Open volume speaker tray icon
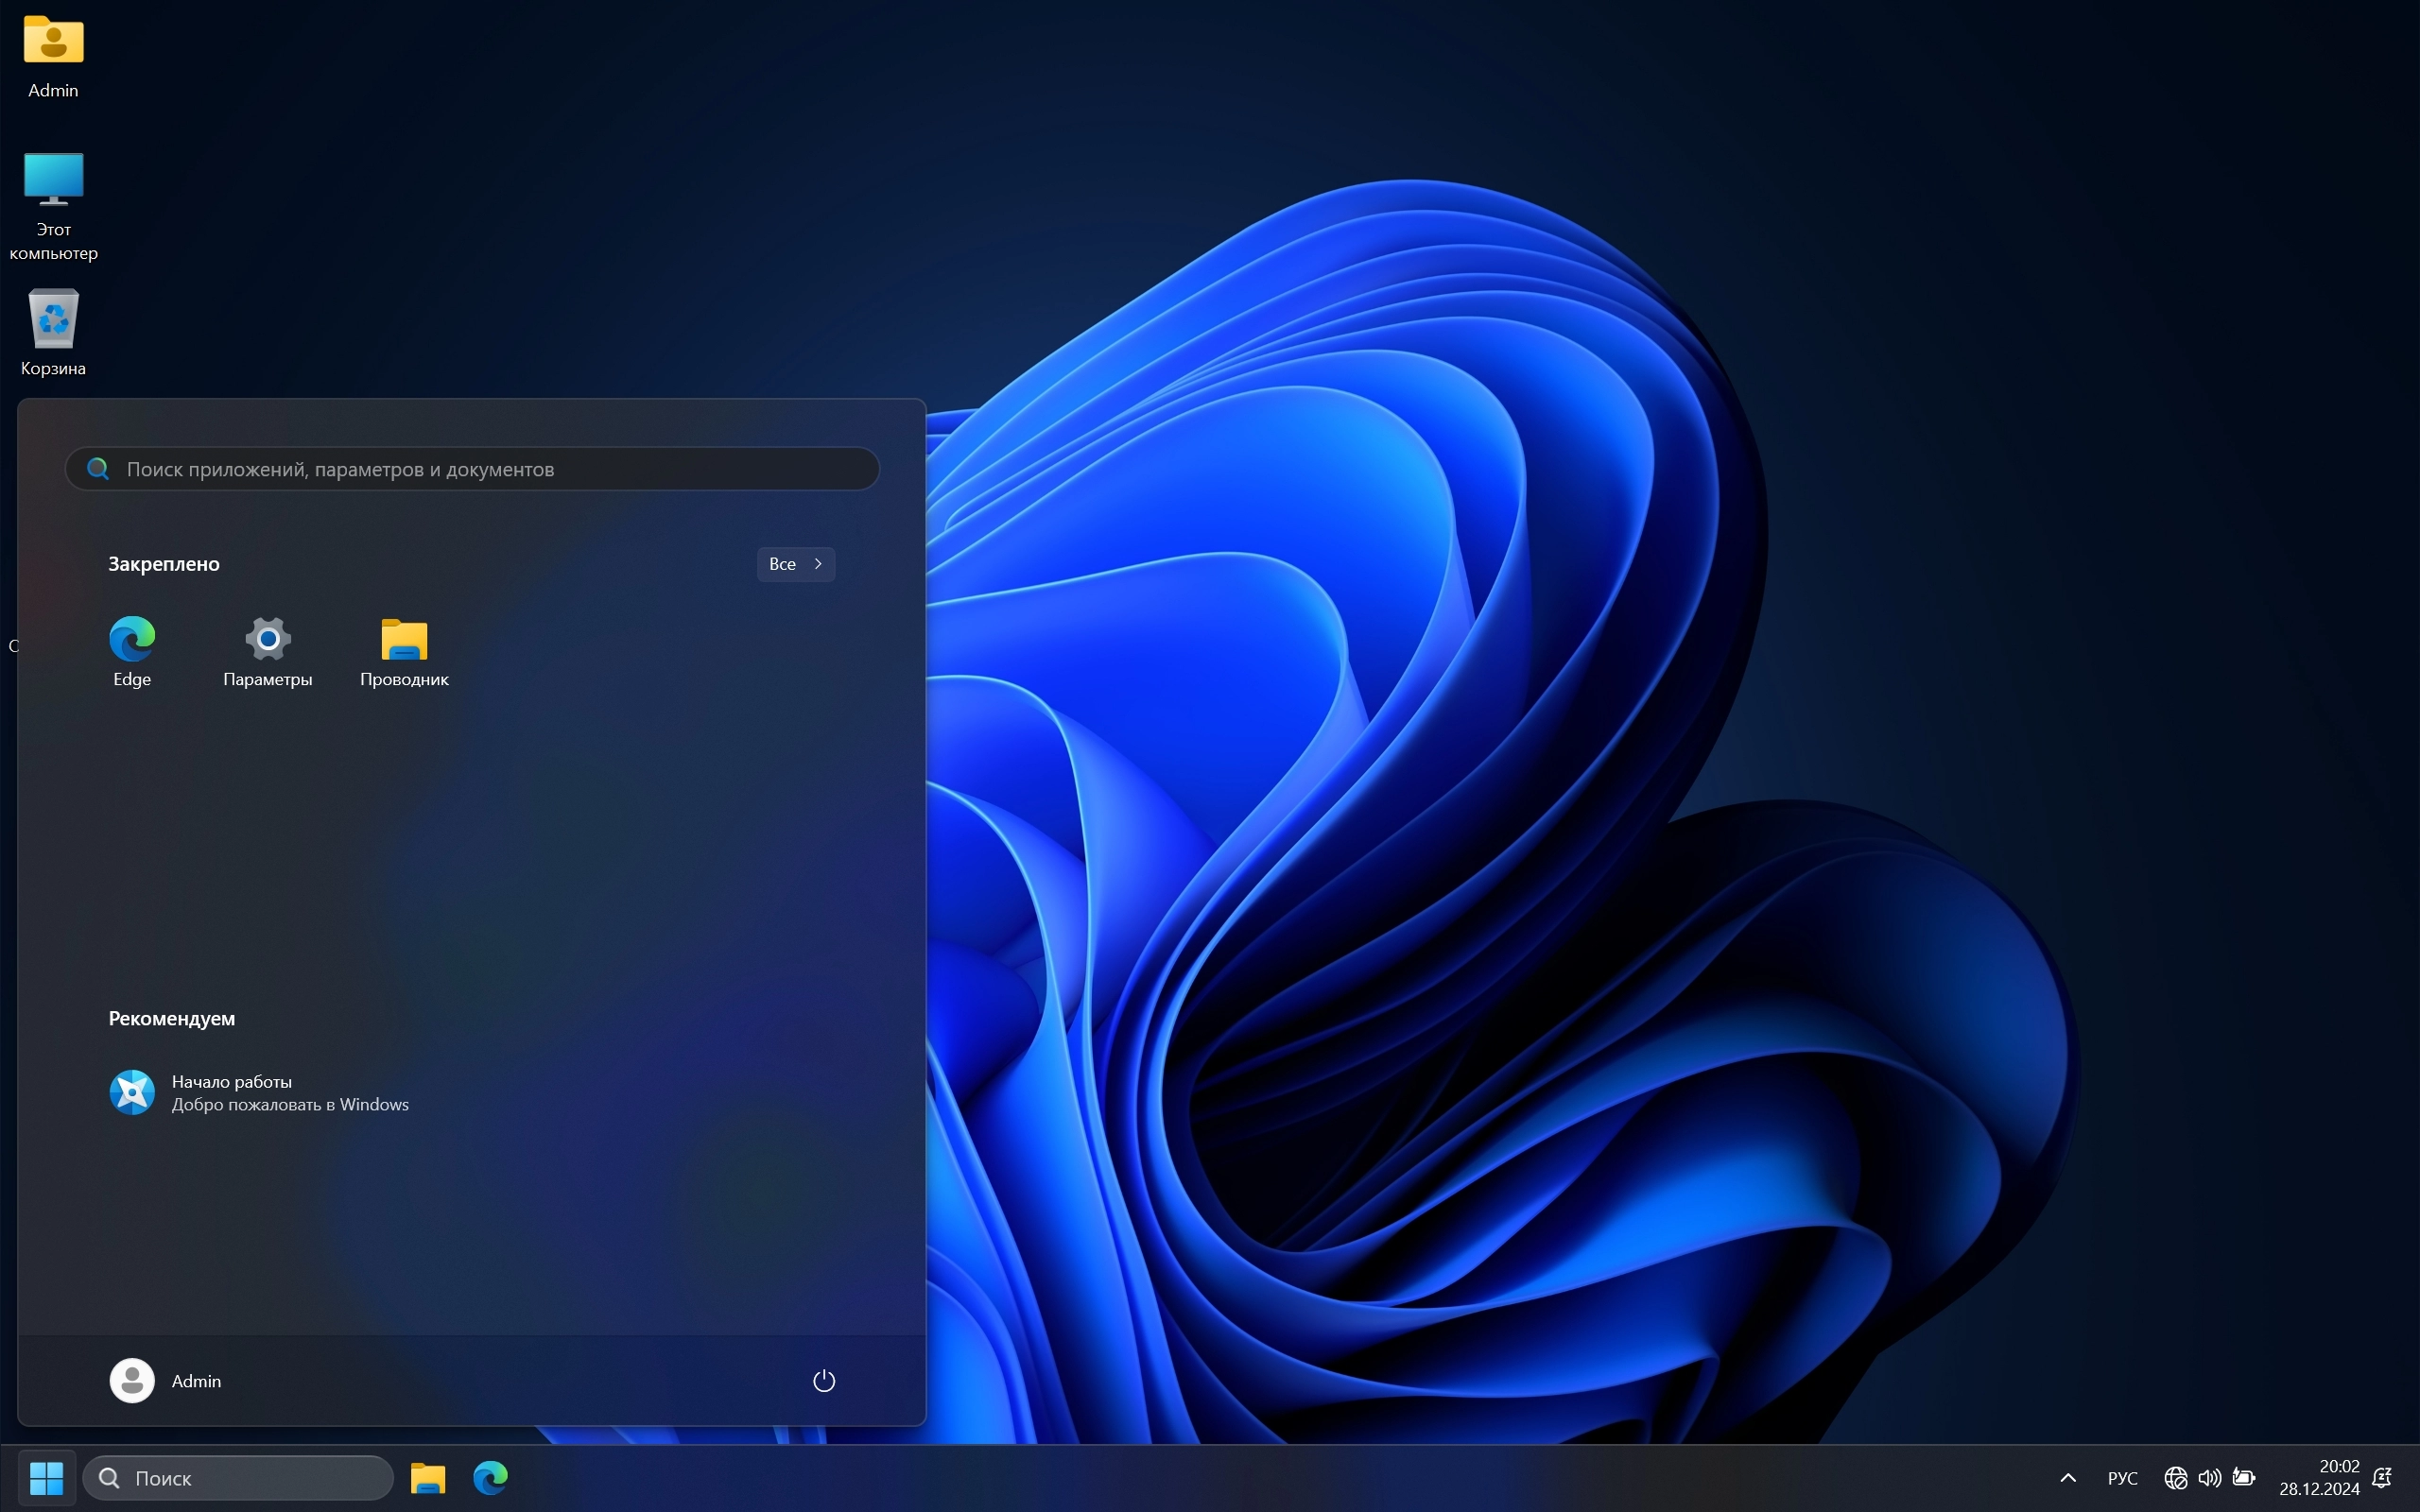The height and width of the screenshot is (1512, 2420). [2209, 1477]
